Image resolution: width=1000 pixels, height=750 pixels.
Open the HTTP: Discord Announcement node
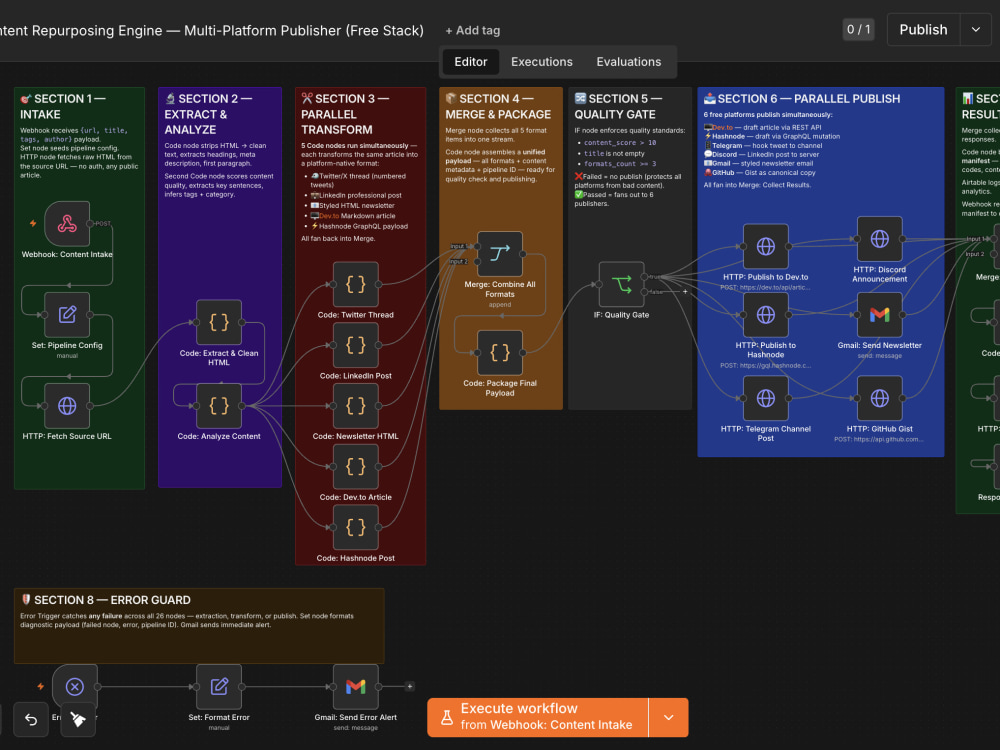pos(879,239)
